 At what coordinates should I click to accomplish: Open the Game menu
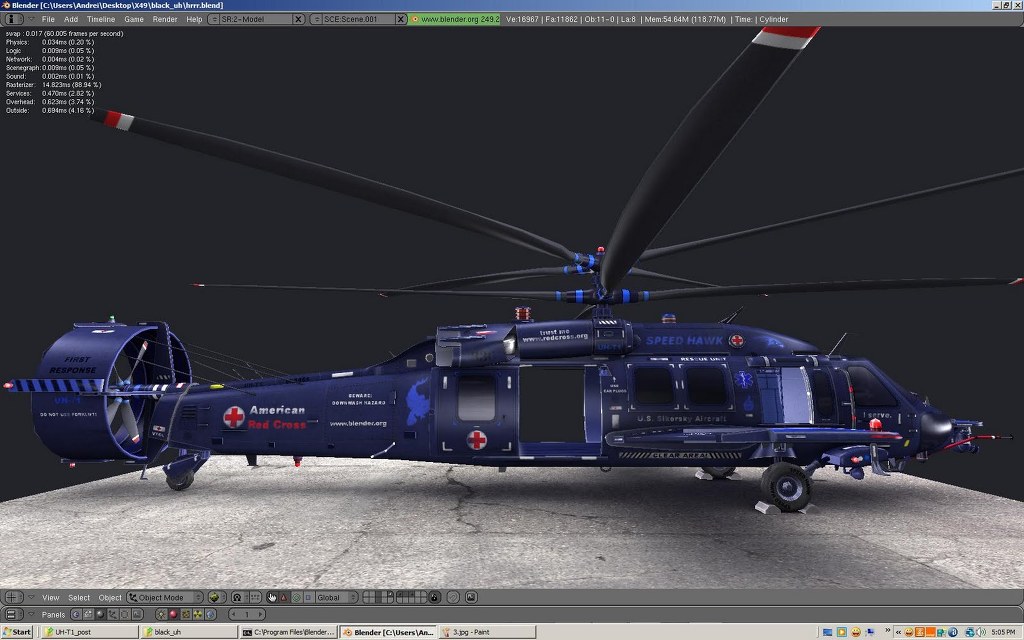[x=134, y=19]
